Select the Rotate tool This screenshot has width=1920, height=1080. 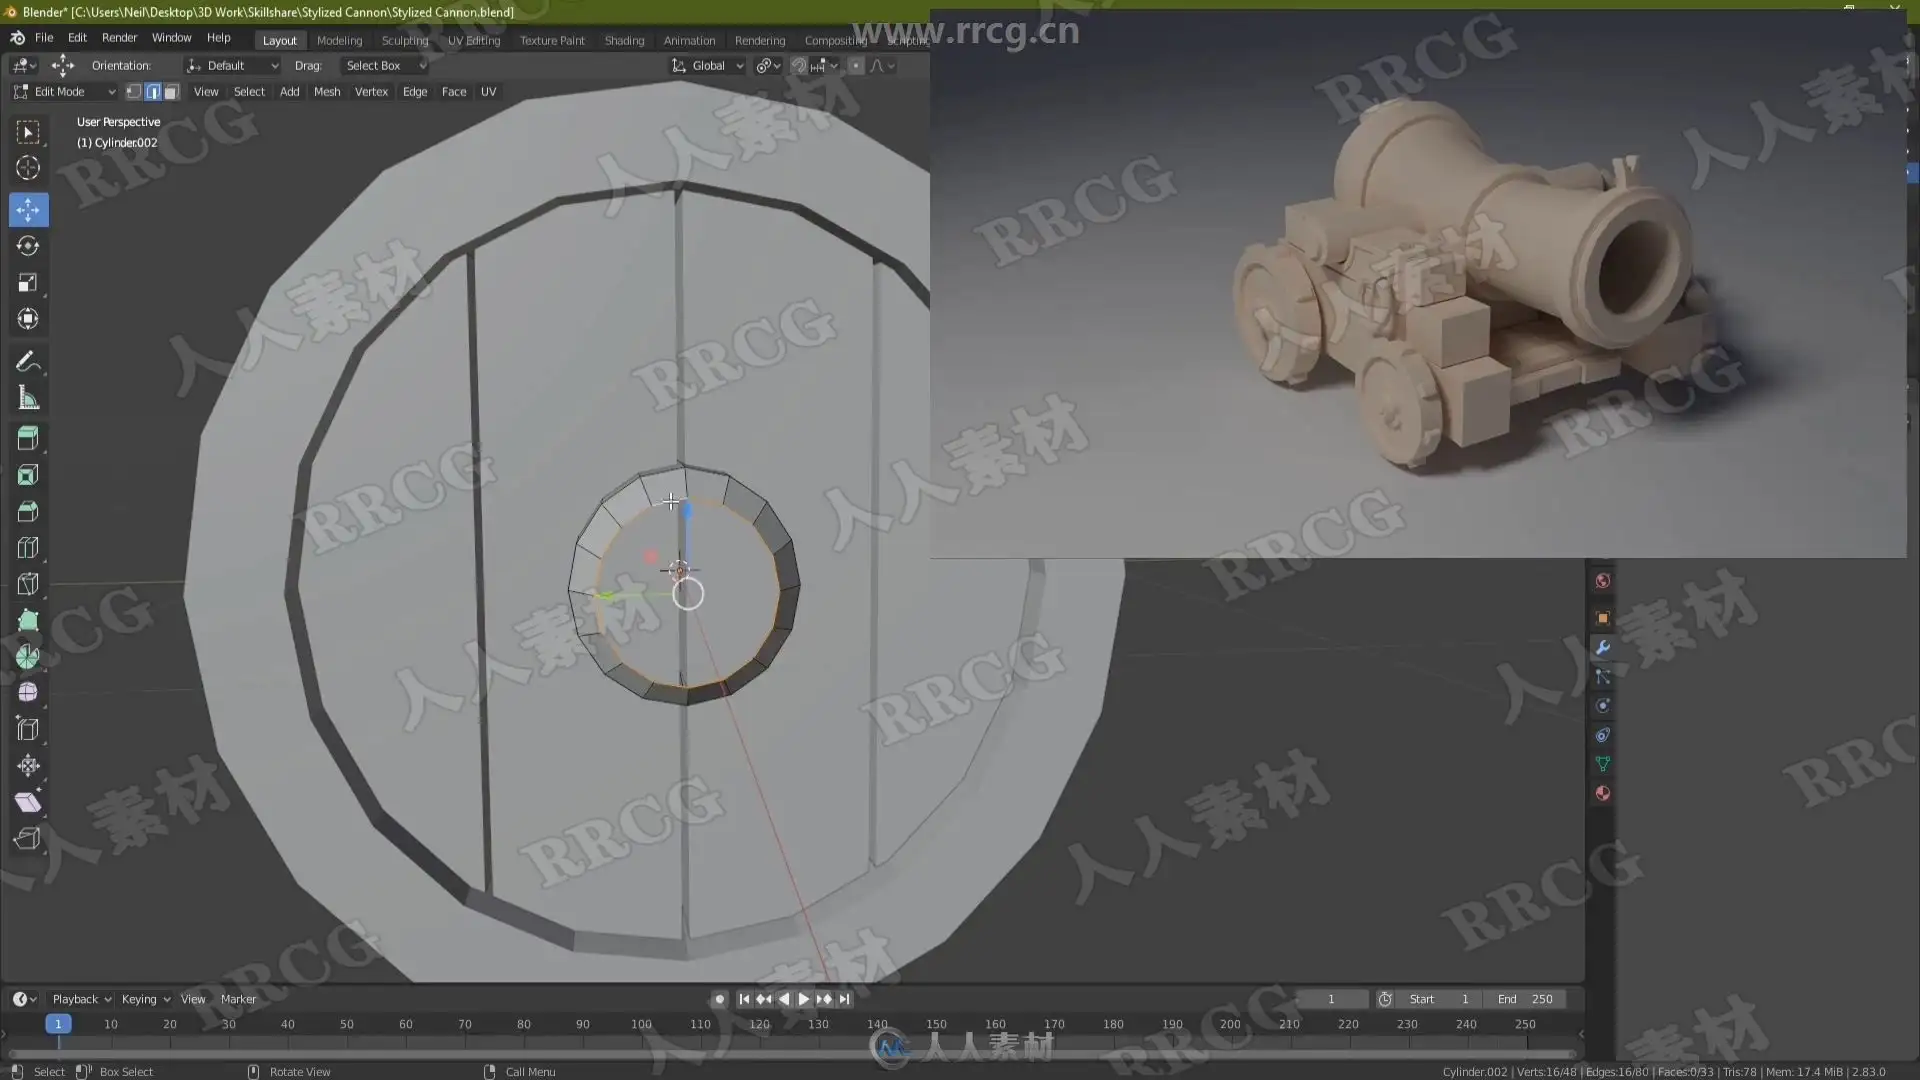pyautogui.click(x=28, y=246)
